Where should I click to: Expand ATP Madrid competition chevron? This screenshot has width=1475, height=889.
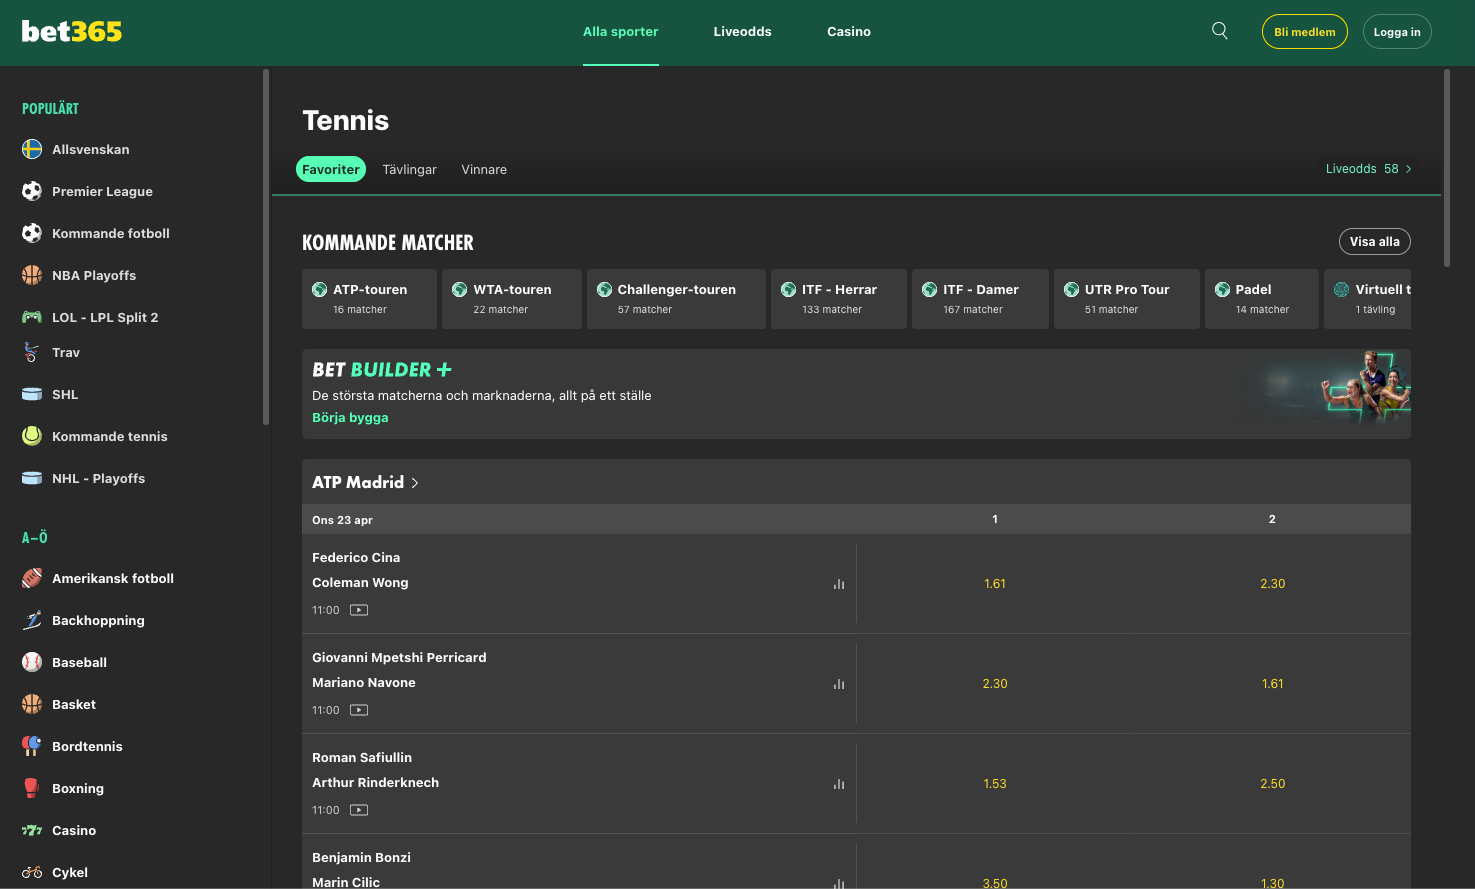(415, 483)
